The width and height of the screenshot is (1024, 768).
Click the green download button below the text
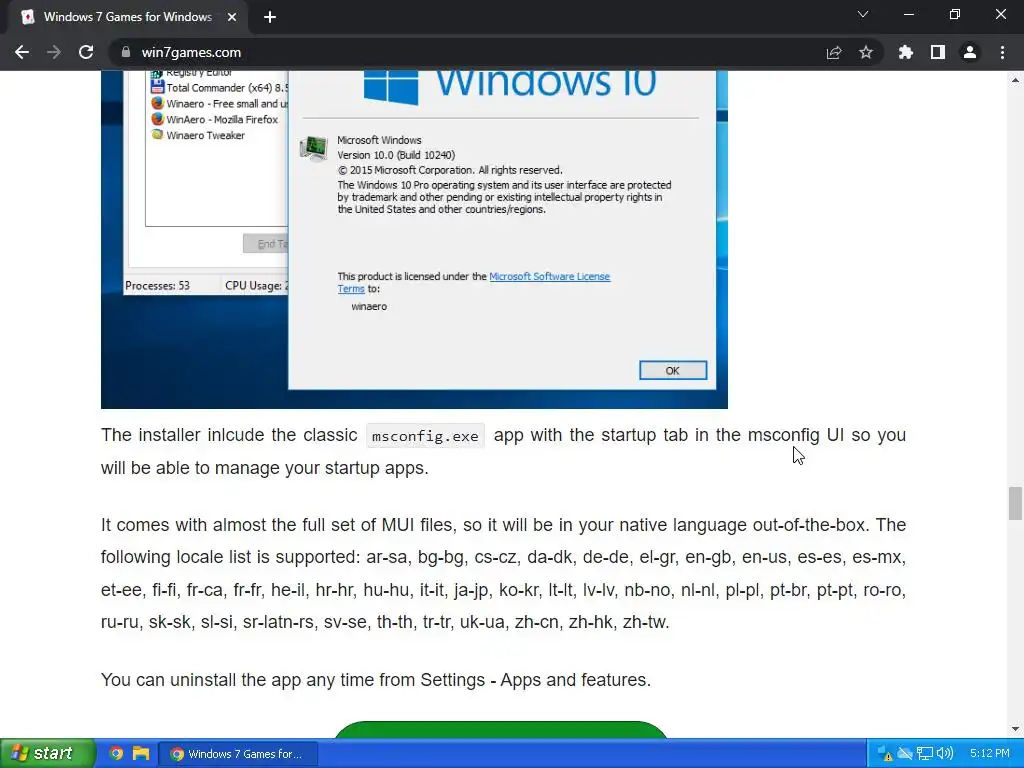click(501, 730)
